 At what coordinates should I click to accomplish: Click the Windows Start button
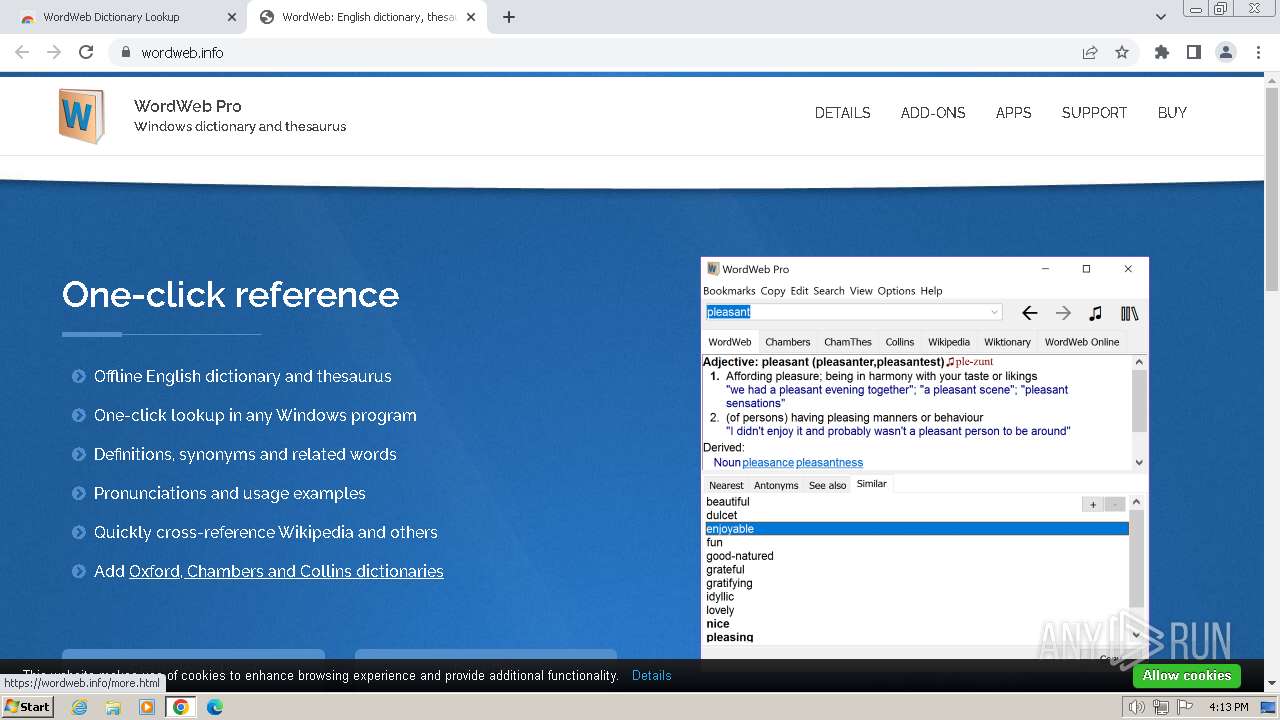point(28,706)
